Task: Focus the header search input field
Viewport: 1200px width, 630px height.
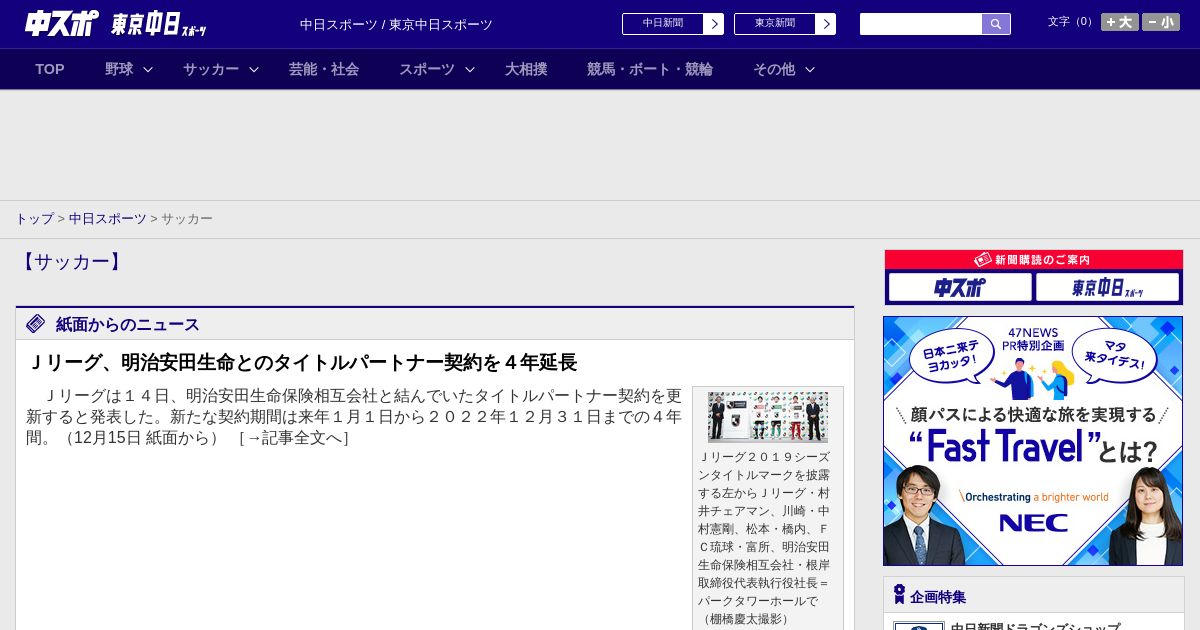Action: point(921,24)
